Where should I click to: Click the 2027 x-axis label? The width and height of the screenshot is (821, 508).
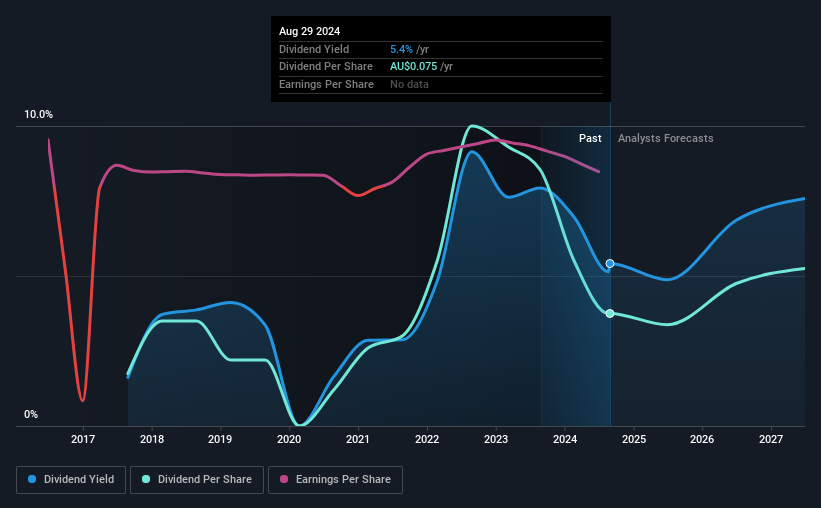[x=771, y=439]
